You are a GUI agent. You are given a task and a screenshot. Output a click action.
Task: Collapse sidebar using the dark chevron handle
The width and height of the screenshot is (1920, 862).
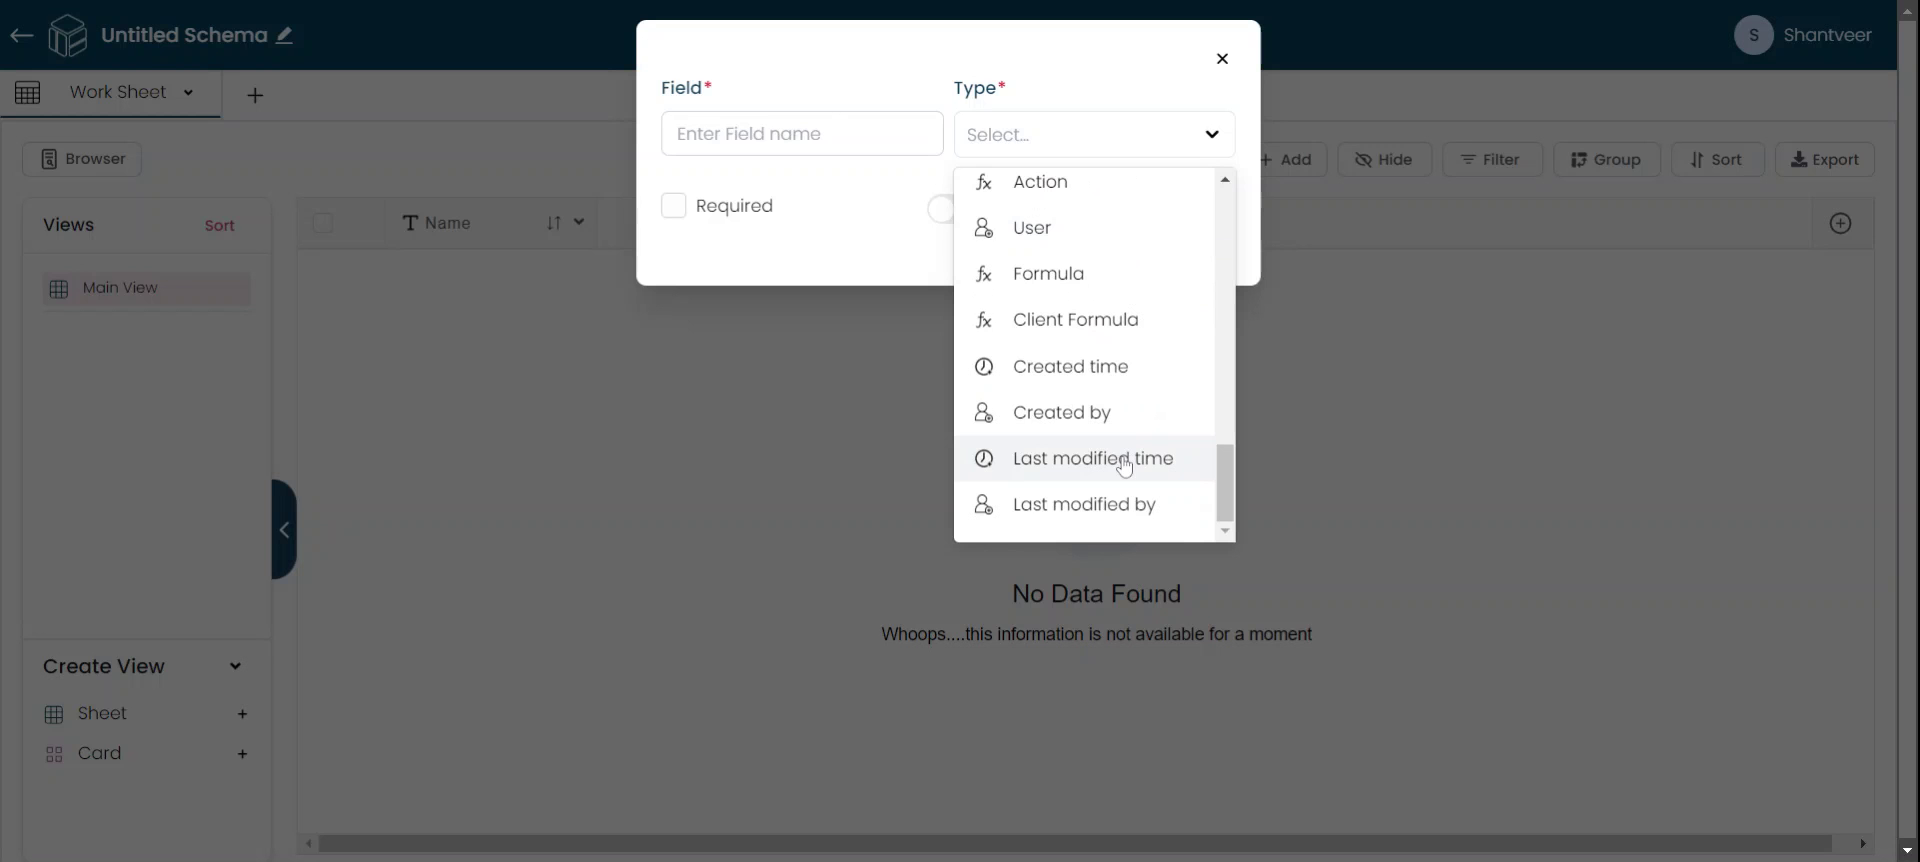point(284,530)
